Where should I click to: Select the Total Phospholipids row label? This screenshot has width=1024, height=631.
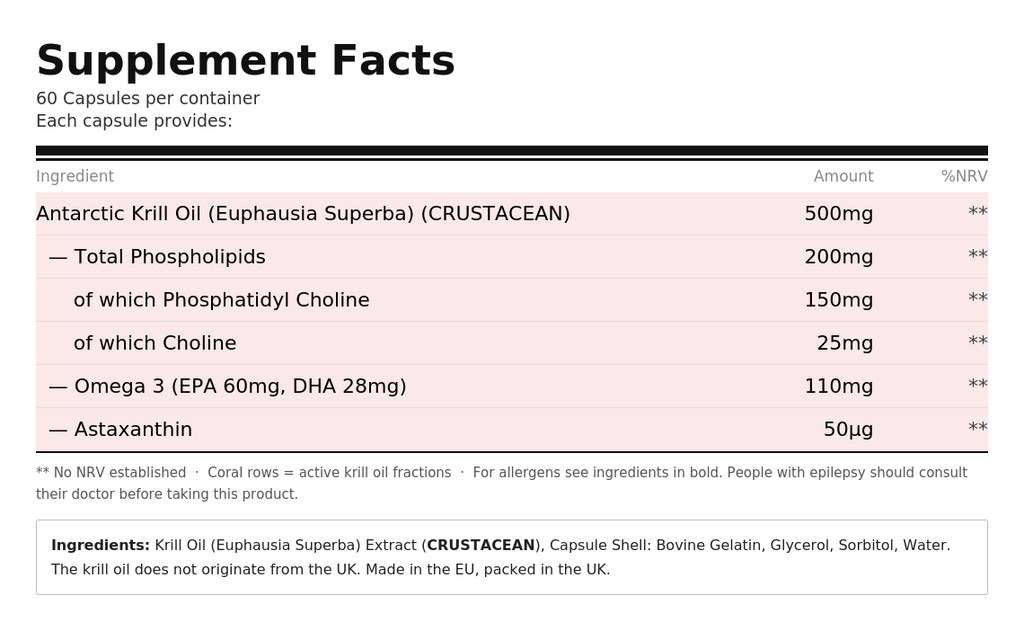tap(169, 257)
